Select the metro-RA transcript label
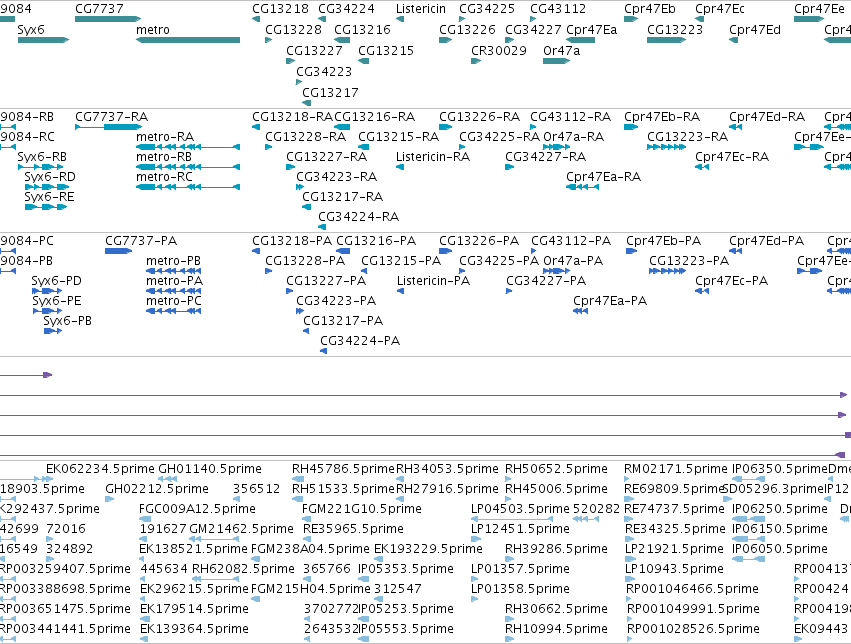This screenshot has width=851, height=644. [x=164, y=137]
